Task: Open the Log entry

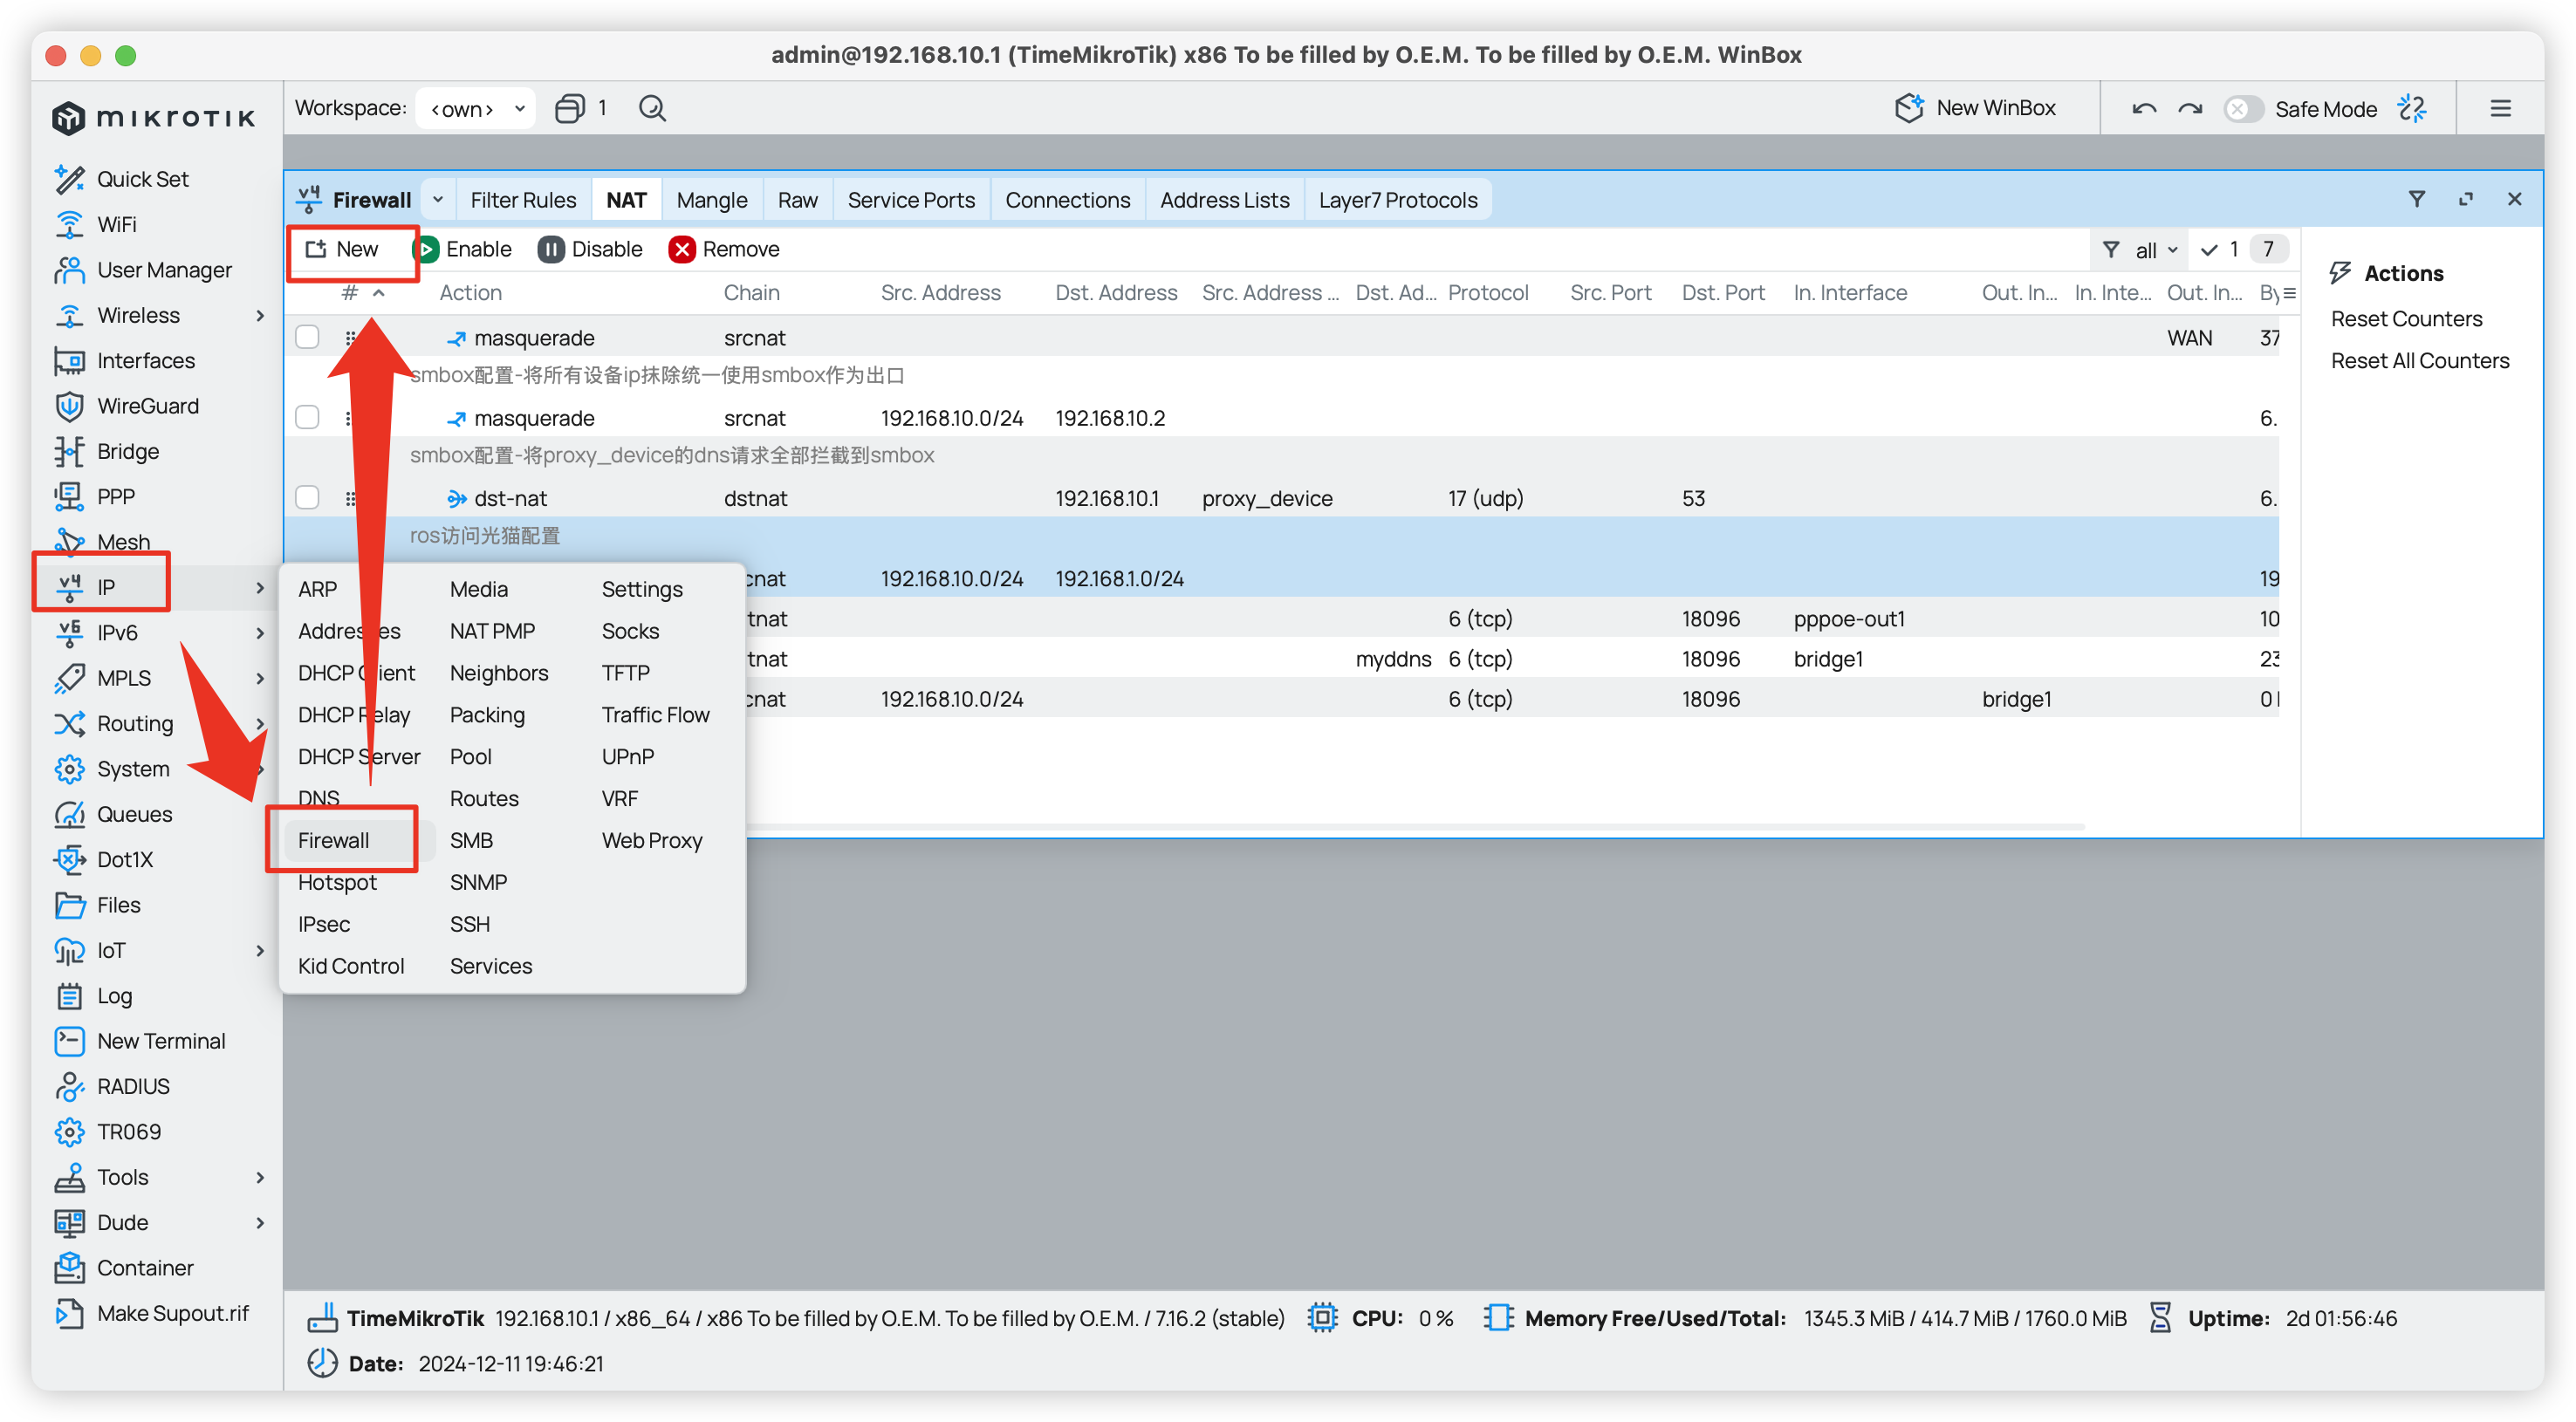Action: (x=94, y=996)
